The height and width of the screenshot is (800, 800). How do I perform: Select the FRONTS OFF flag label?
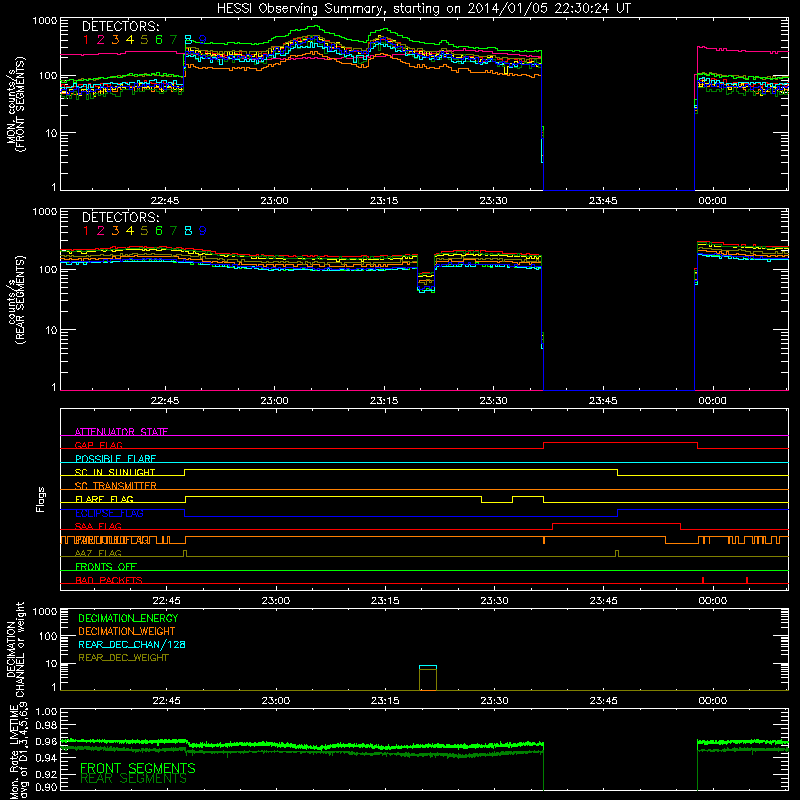pos(106,566)
